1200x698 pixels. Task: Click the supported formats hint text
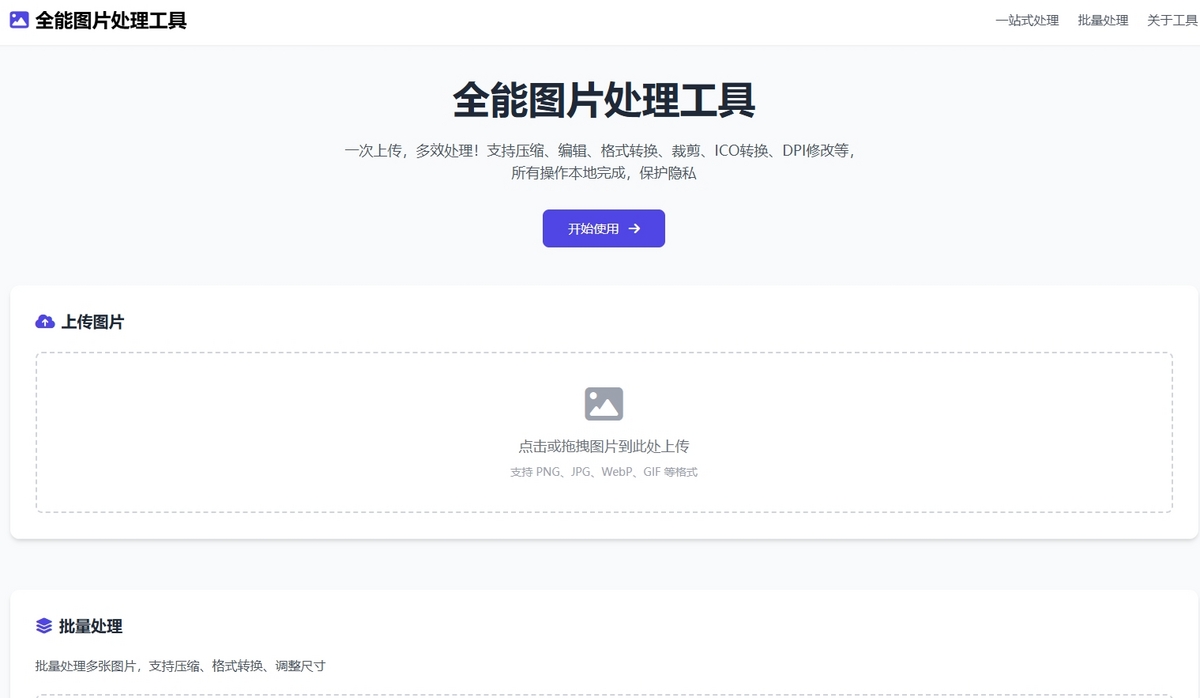pyautogui.click(x=603, y=471)
